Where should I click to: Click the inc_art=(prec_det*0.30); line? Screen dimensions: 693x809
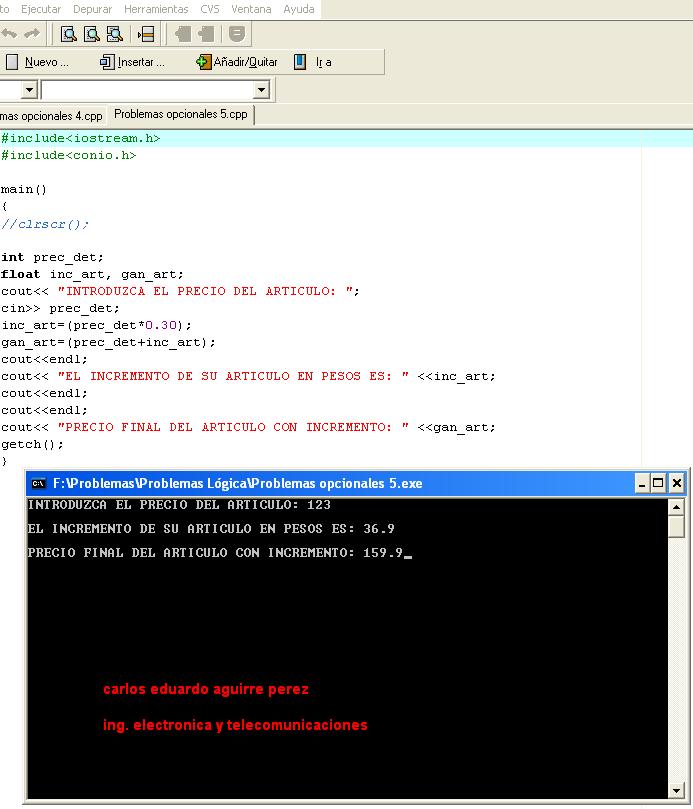tap(96, 325)
